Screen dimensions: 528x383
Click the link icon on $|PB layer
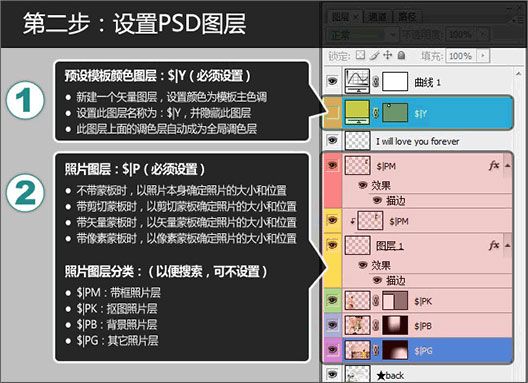click(376, 325)
